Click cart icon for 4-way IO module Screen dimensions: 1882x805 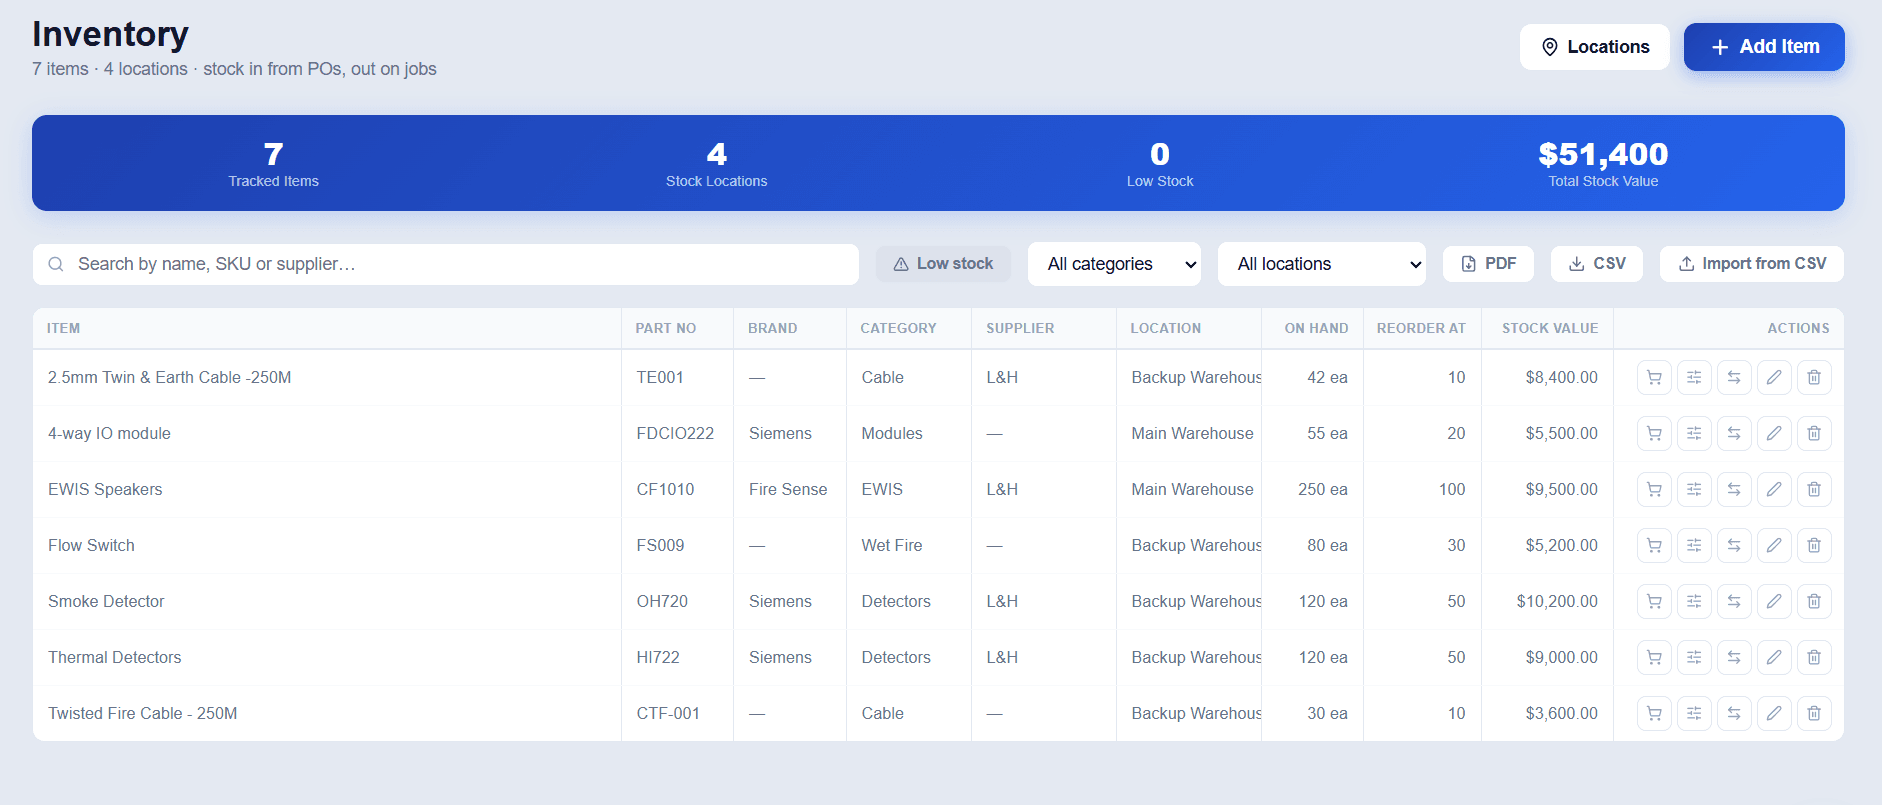pos(1654,433)
